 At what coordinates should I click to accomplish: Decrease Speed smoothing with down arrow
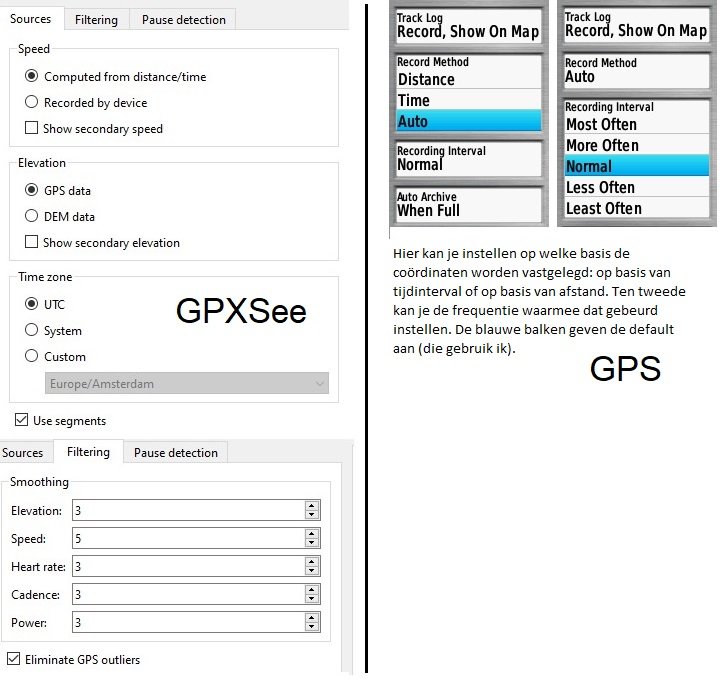pyautogui.click(x=312, y=544)
